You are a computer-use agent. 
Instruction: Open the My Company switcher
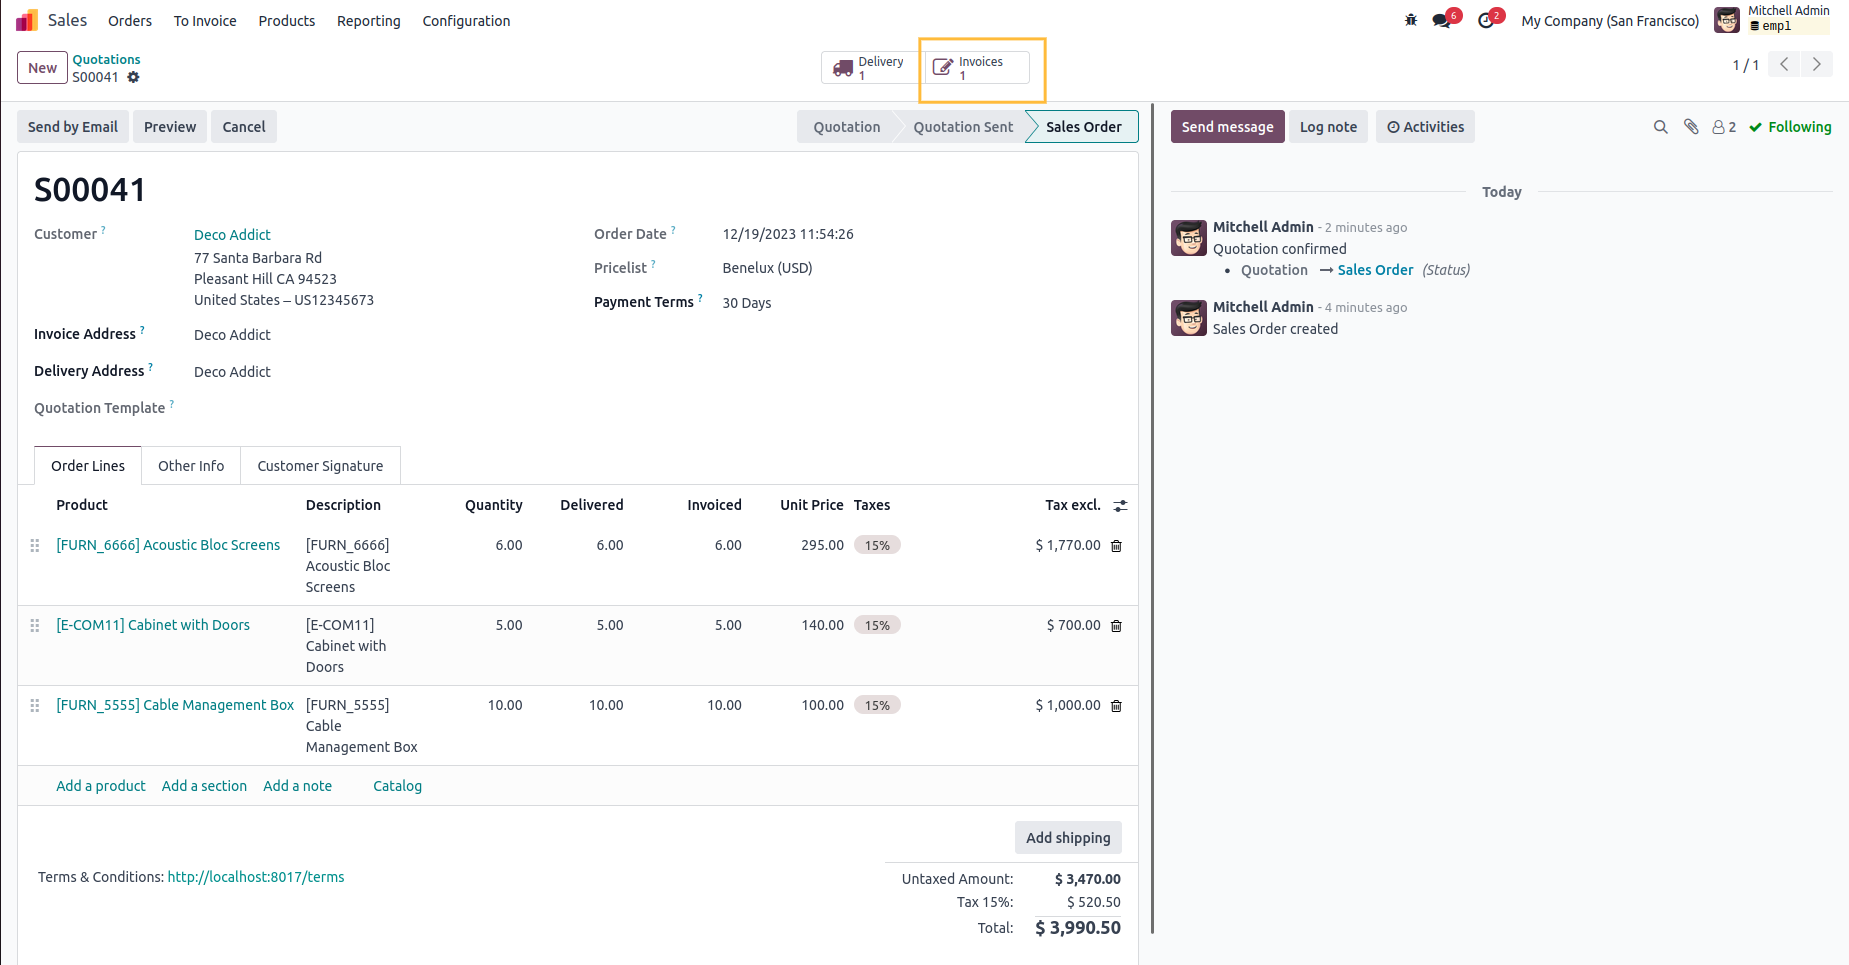1609,21
